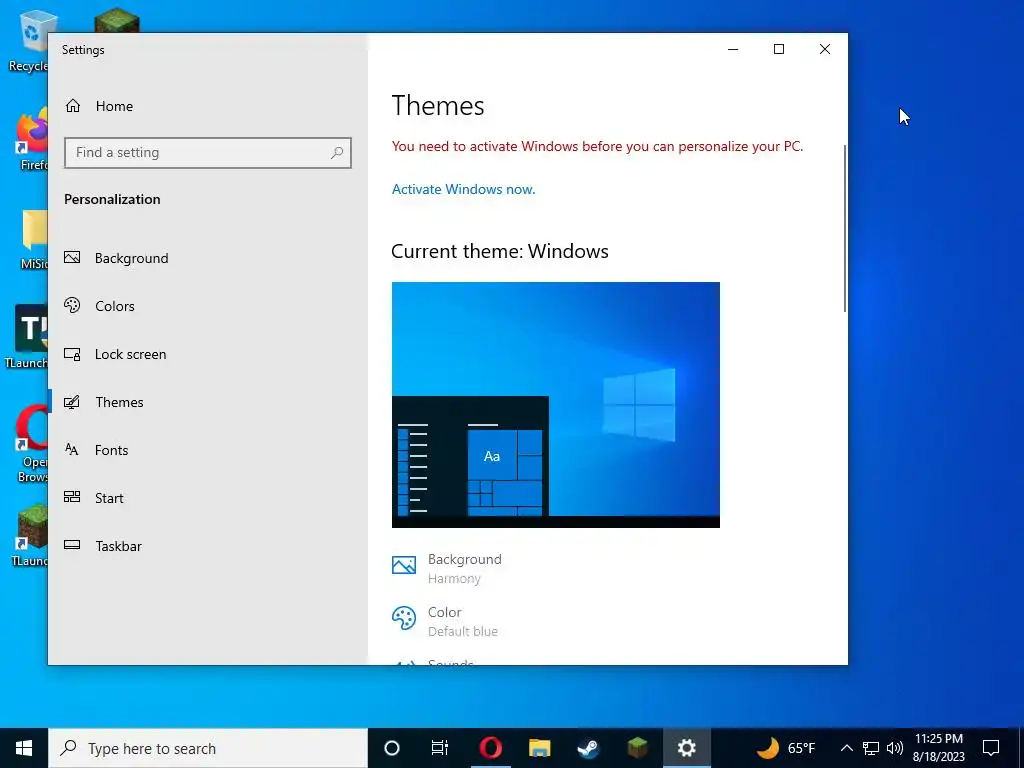Open the volume control in tray
The image size is (1024, 768).
tap(895, 748)
